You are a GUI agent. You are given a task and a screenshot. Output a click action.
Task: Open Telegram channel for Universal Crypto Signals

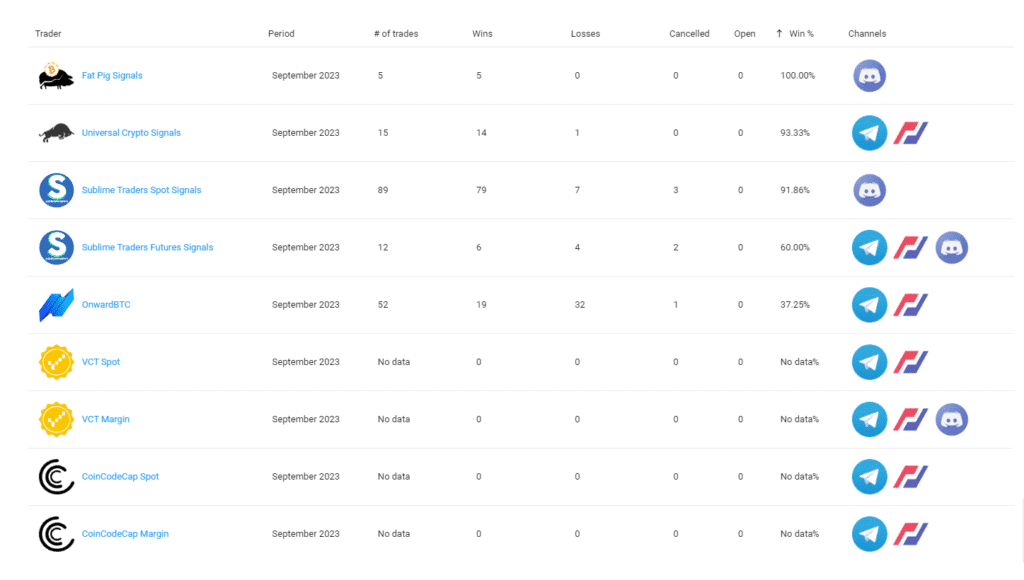click(869, 133)
